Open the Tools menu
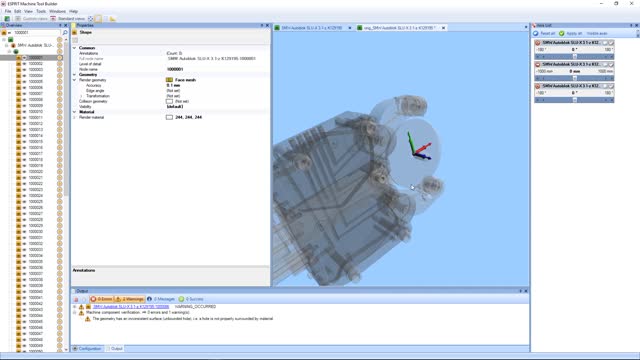 [41, 11]
